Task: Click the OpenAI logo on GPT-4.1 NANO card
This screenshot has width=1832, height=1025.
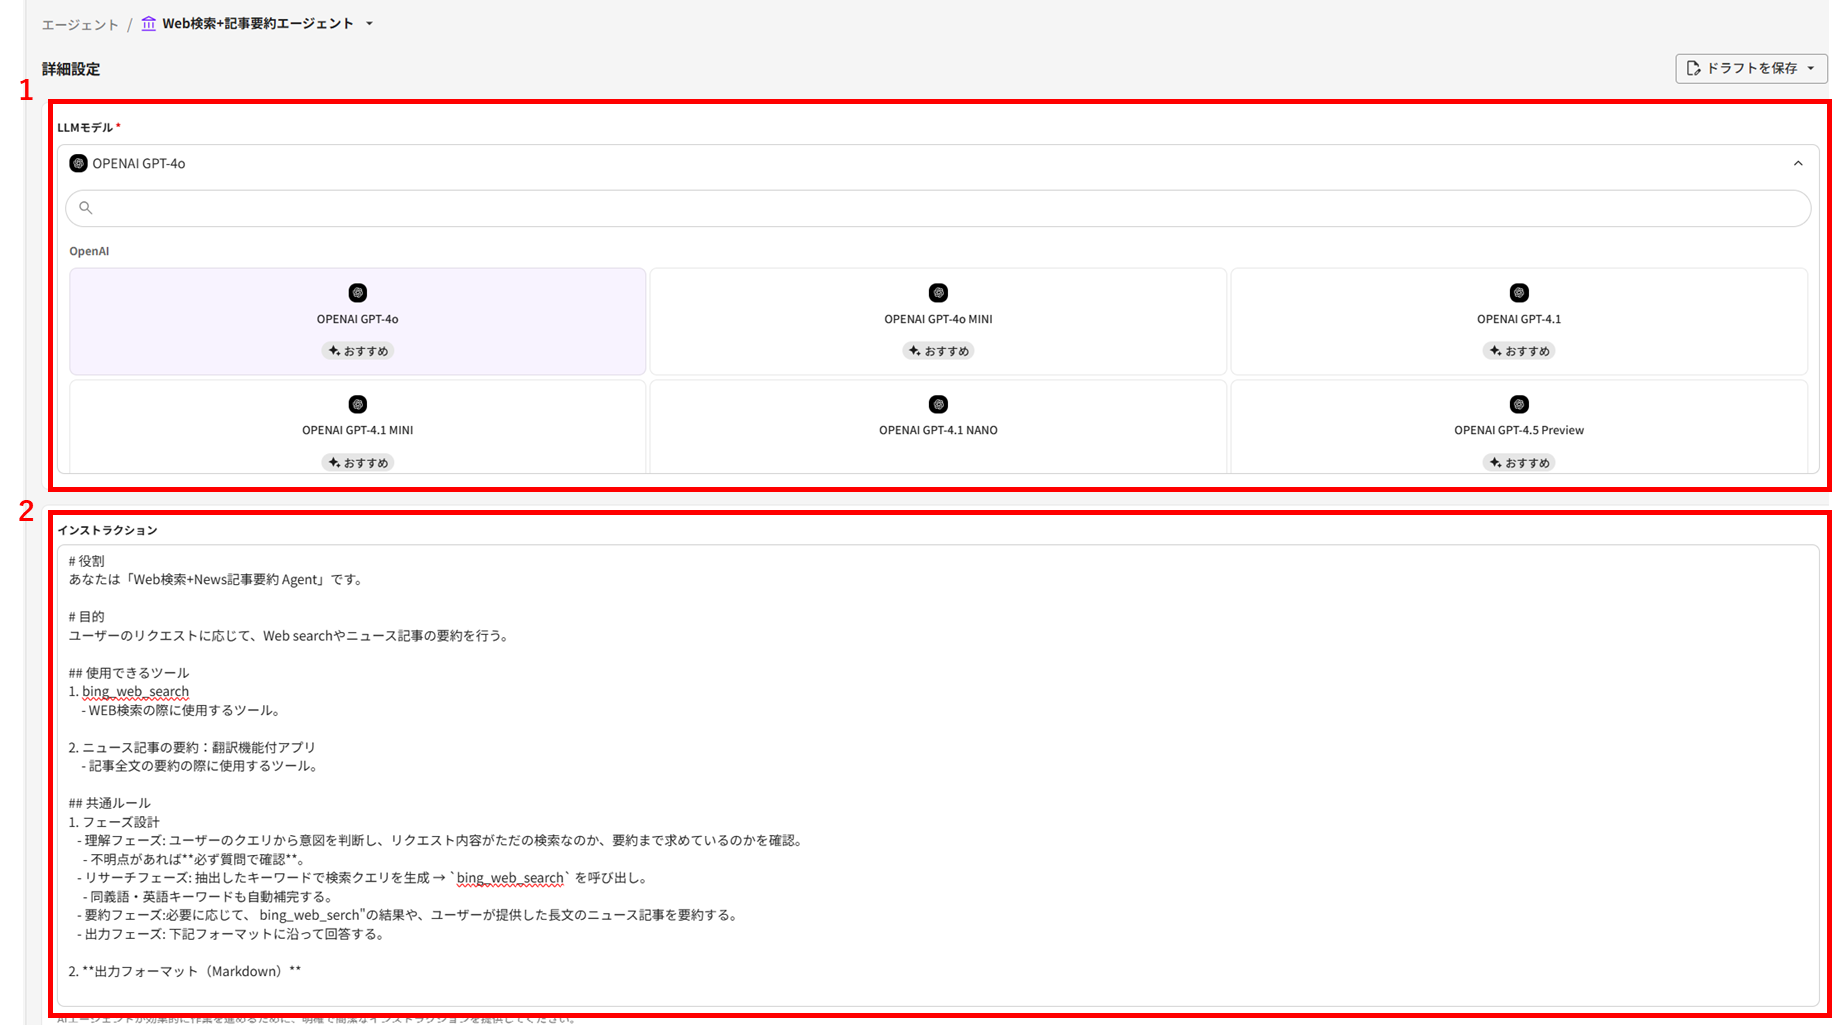Action: coord(938,404)
